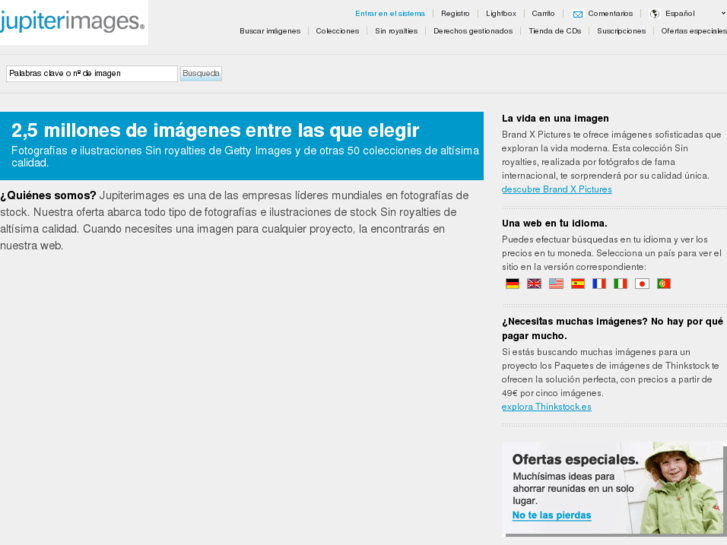727x545 pixels.
Task: Click descubre Brand X Pictures link
Action: pyautogui.click(x=556, y=189)
